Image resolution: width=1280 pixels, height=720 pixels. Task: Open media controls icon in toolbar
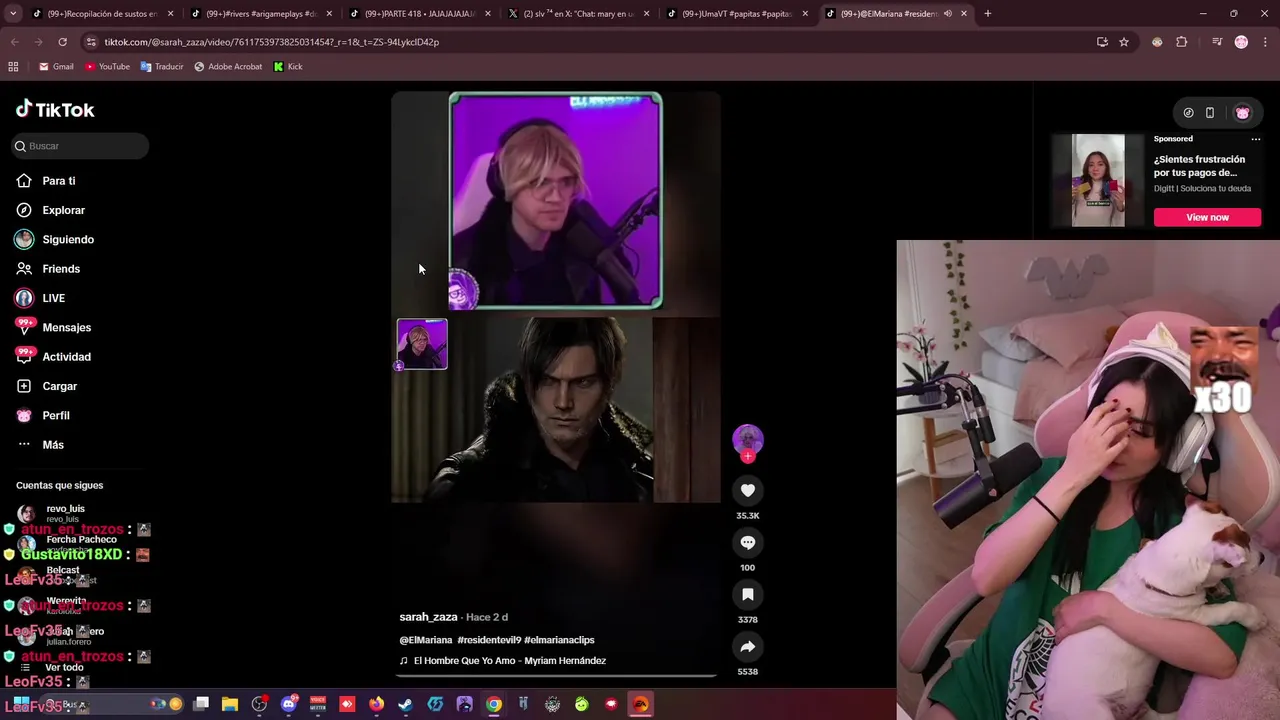click(x=1217, y=42)
